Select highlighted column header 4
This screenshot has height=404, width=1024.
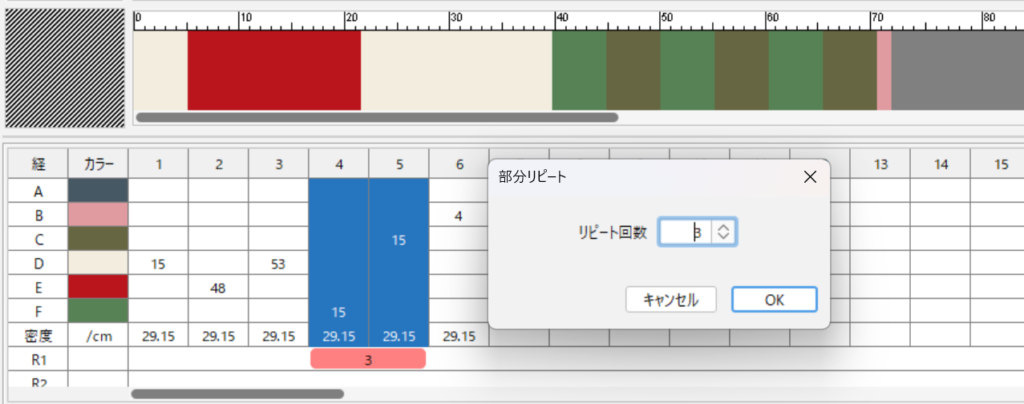338,164
